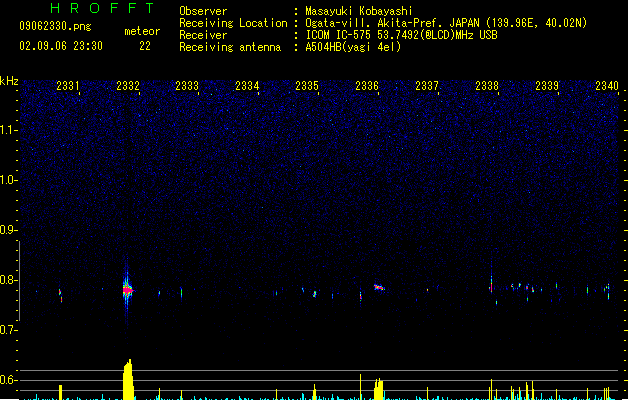
Task: Click the 2336 time marker
Action: pyautogui.click(x=367, y=86)
